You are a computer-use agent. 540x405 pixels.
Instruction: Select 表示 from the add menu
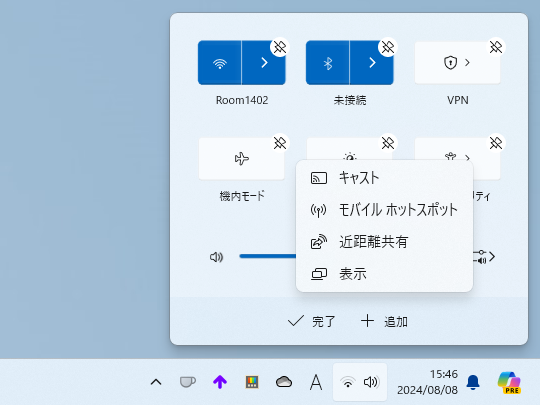point(384,274)
